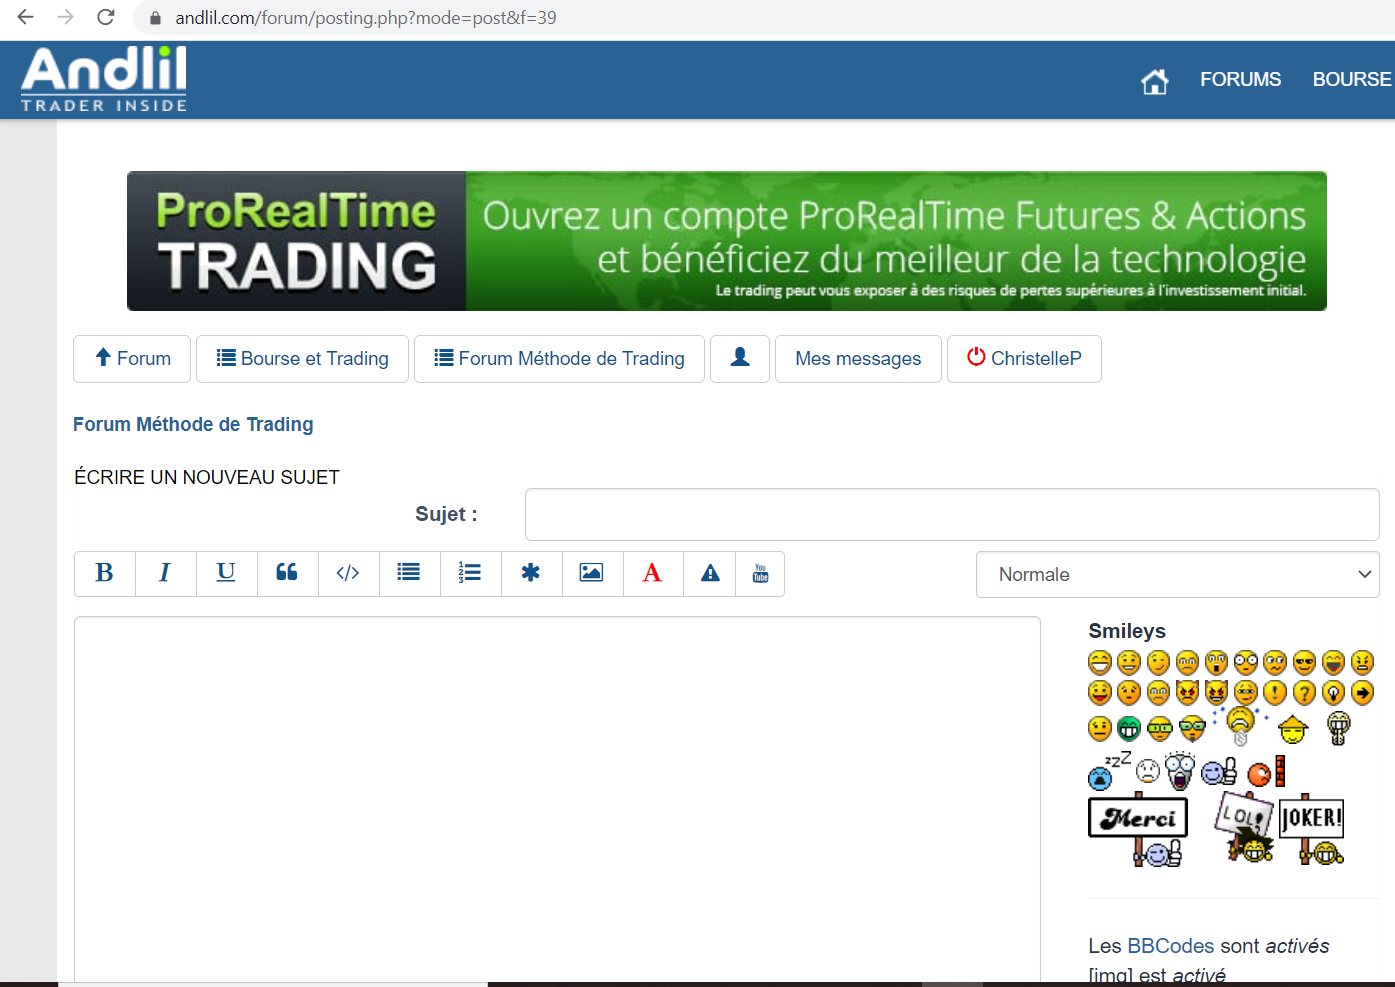Insert a quote block with the quotation icon
Screen dimensions: 1395x987
point(288,574)
